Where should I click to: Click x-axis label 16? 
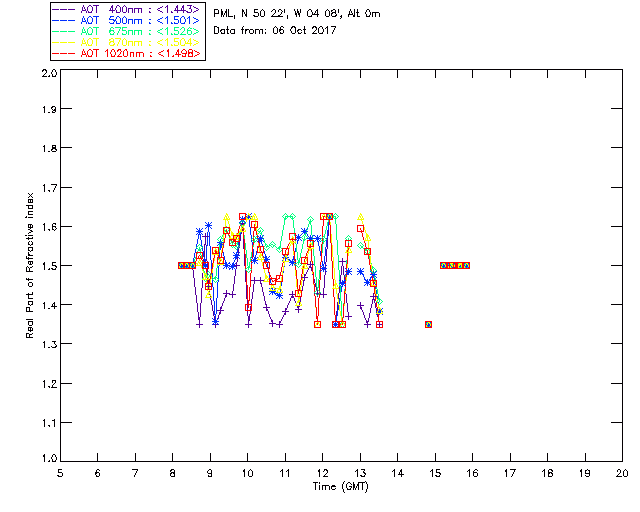click(473, 473)
